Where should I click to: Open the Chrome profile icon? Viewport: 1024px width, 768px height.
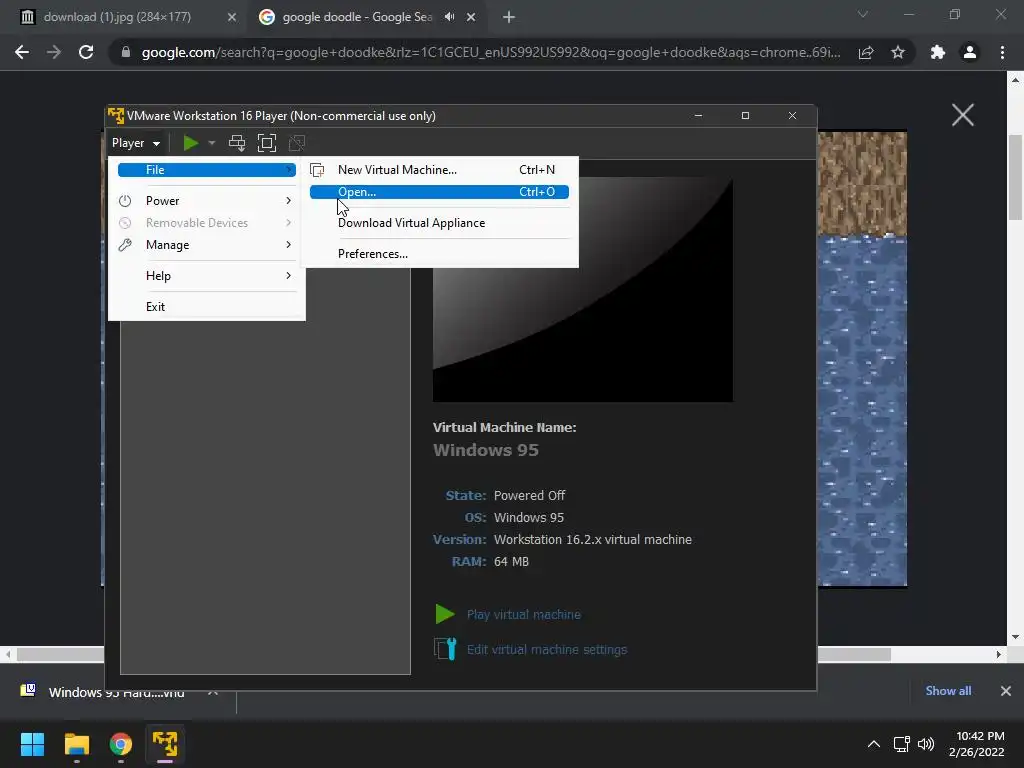[x=970, y=52]
